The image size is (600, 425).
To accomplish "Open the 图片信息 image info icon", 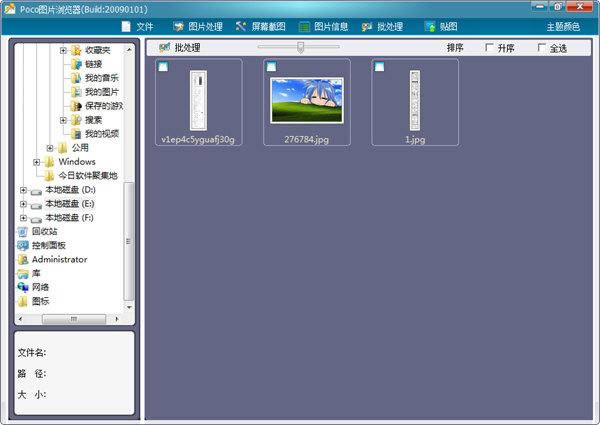I will pyautogui.click(x=304, y=26).
